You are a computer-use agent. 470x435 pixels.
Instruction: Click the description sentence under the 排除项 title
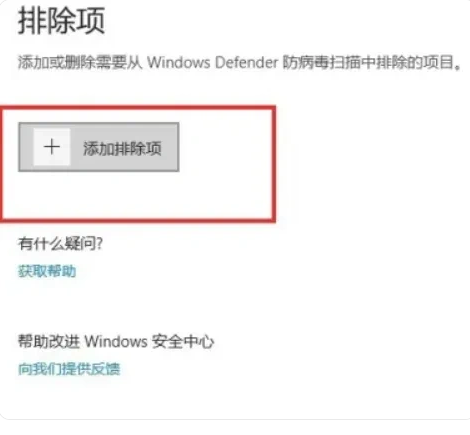[x=240, y=62]
